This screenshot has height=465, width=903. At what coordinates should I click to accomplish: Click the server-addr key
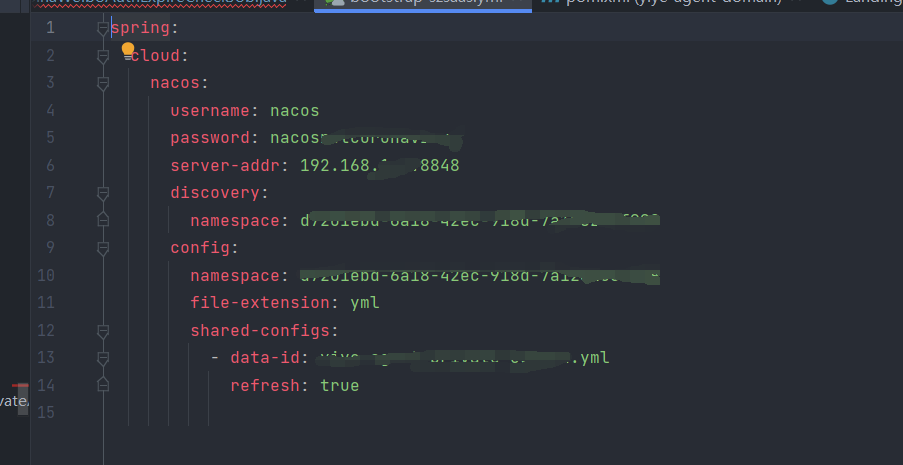[x=225, y=165]
